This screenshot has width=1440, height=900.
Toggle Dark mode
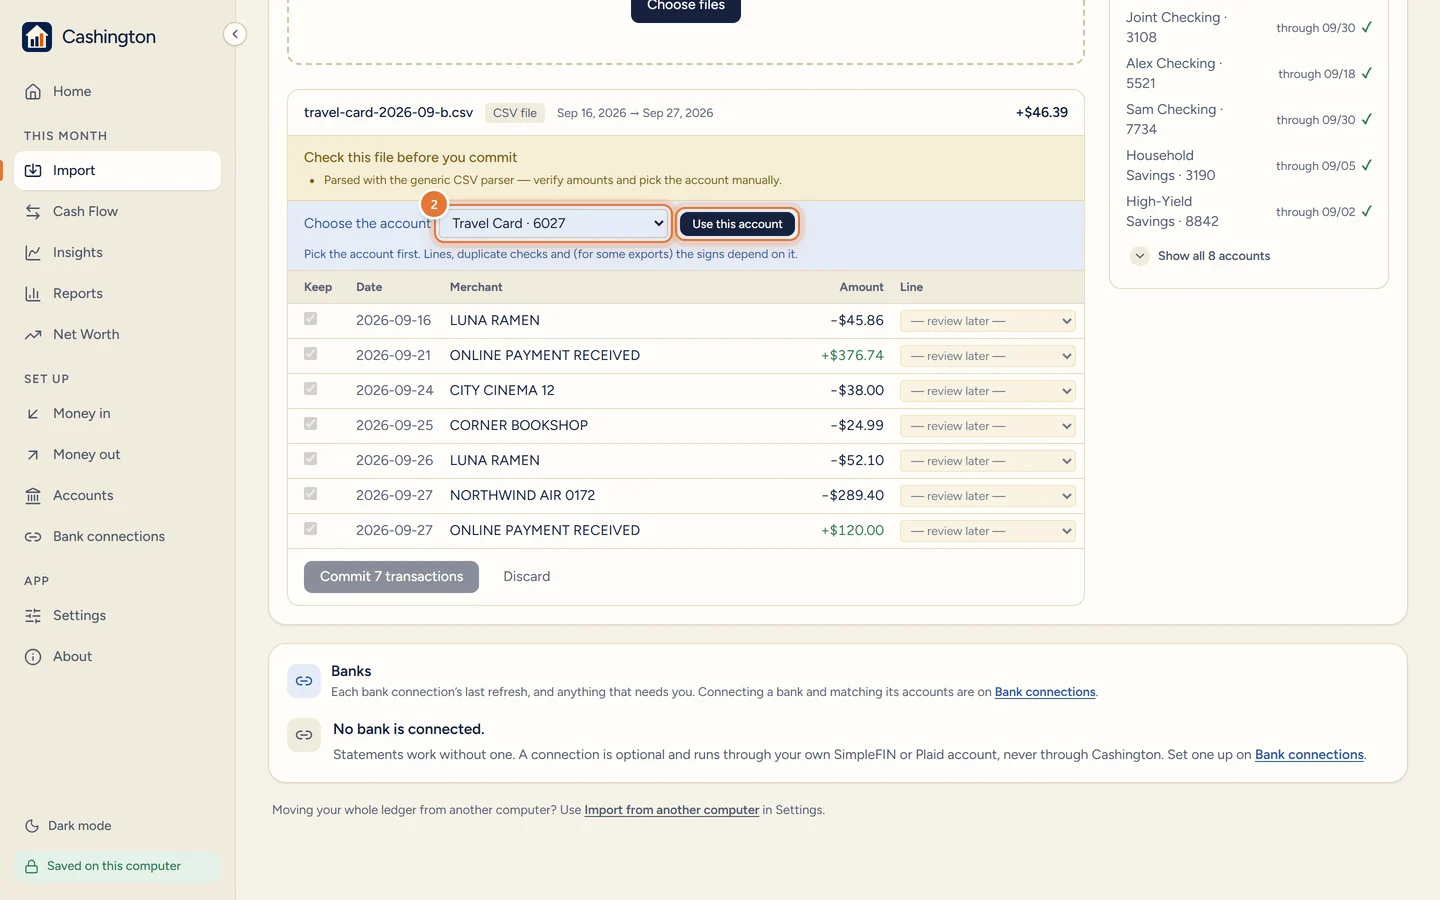click(x=68, y=826)
